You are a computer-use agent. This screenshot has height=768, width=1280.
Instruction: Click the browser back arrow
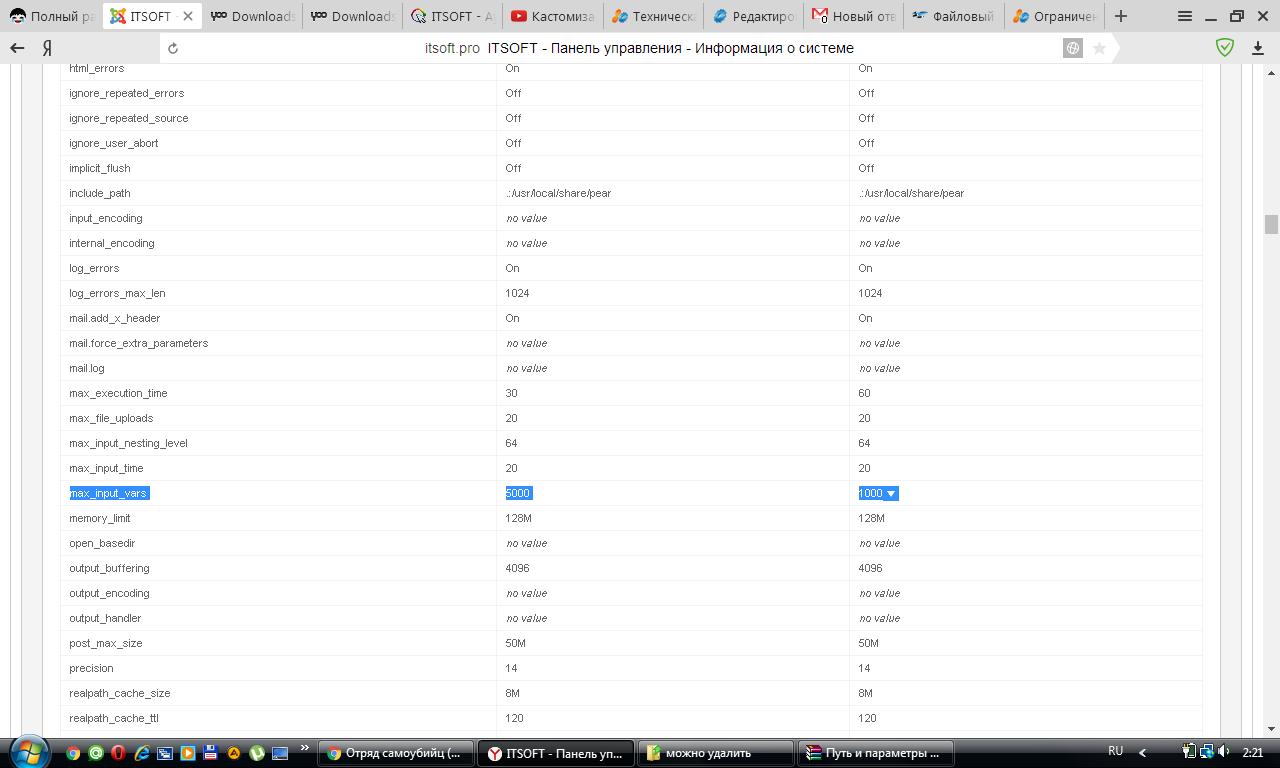(17, 48)
